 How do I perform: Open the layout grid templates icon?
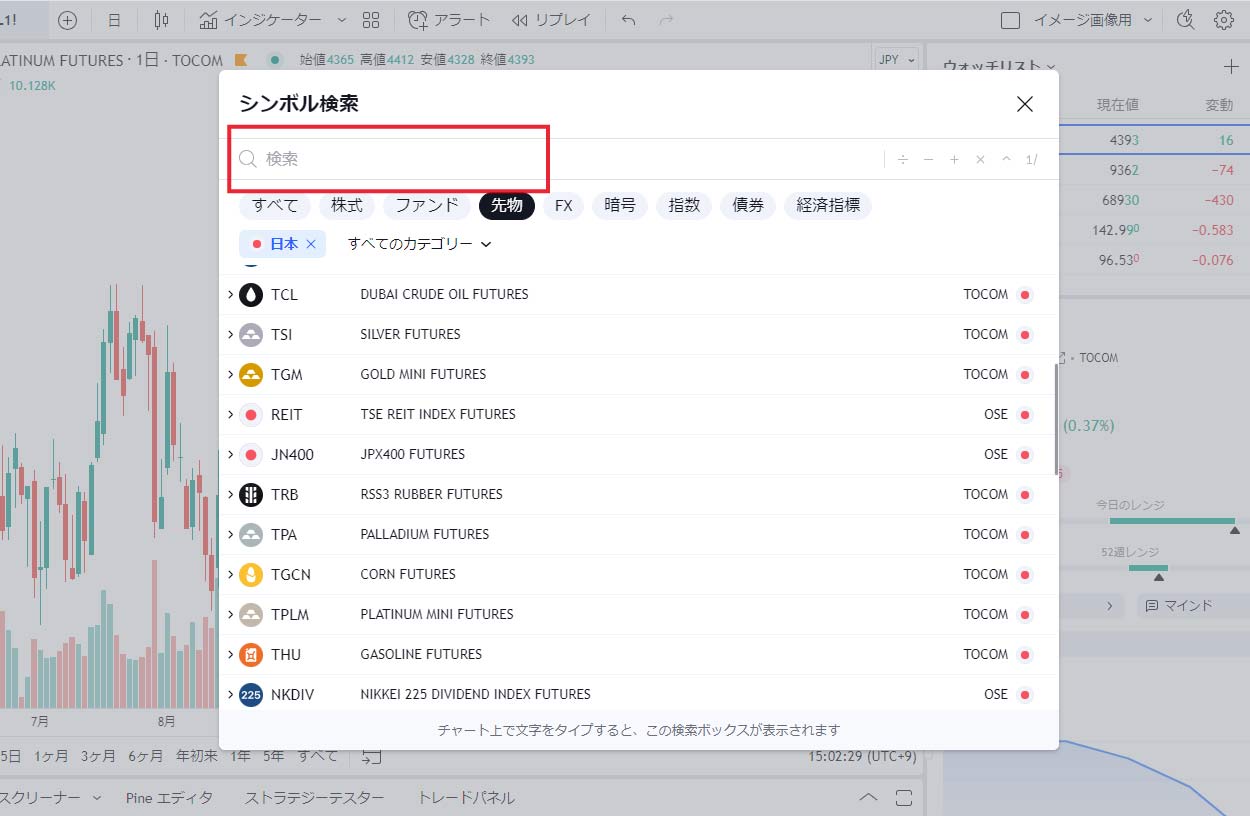pos(371,20)
